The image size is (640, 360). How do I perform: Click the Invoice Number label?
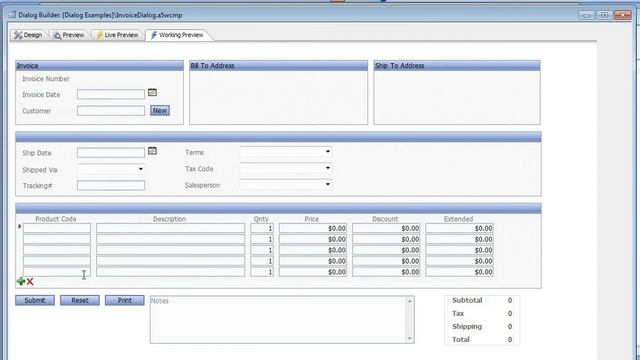(46, 79)
